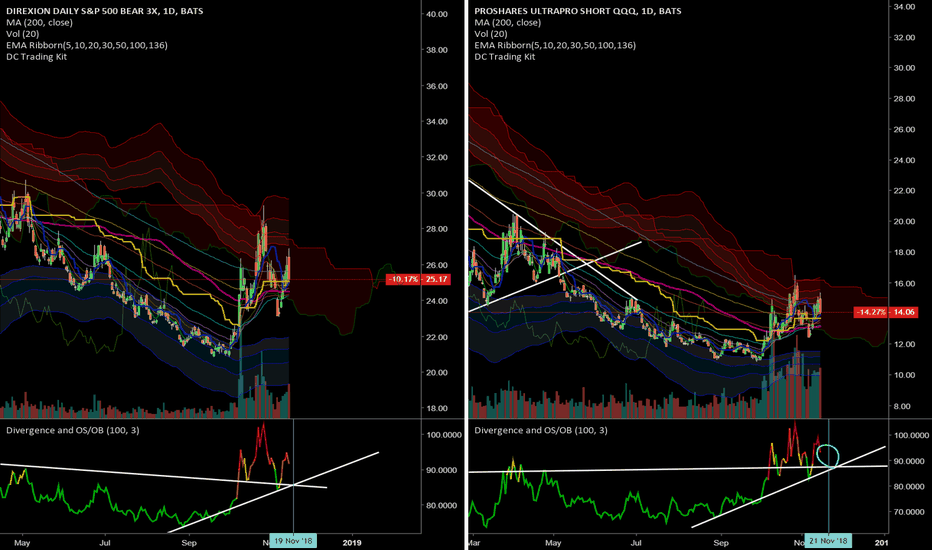Click the 19 Nov '18 date marker
Image resolution: width=932 pixels, height=550 pixels.
293,541
